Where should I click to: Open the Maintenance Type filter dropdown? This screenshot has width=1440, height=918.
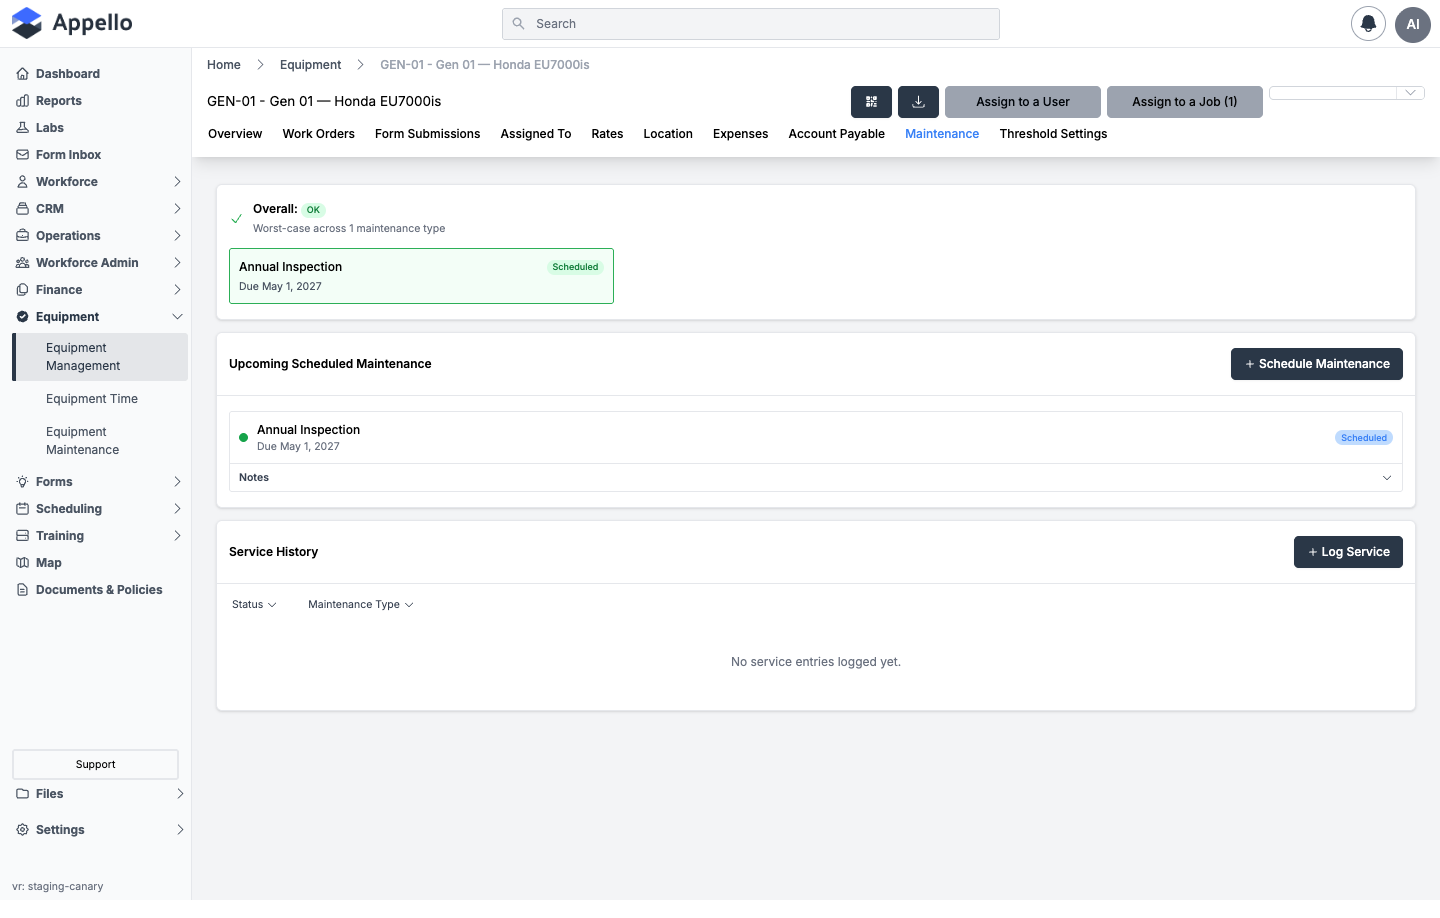pyautogui.click(x=360, y=605)
